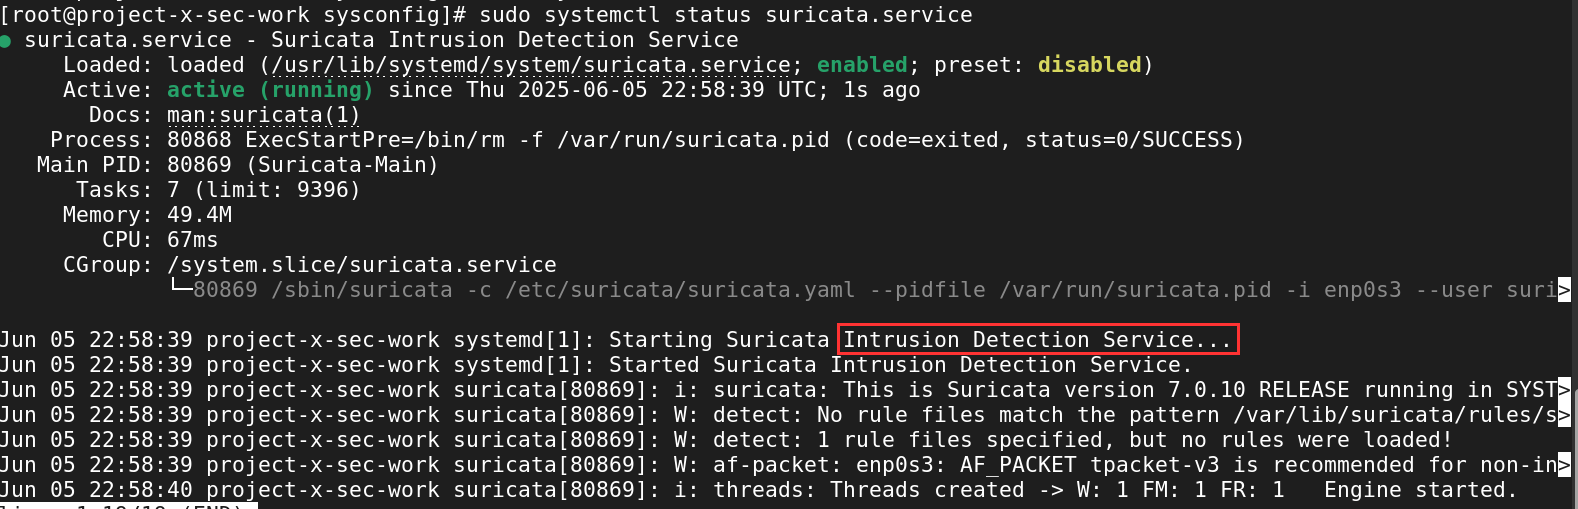Click the truncation arrow on the CGroup process line

tap(1565, 291)
